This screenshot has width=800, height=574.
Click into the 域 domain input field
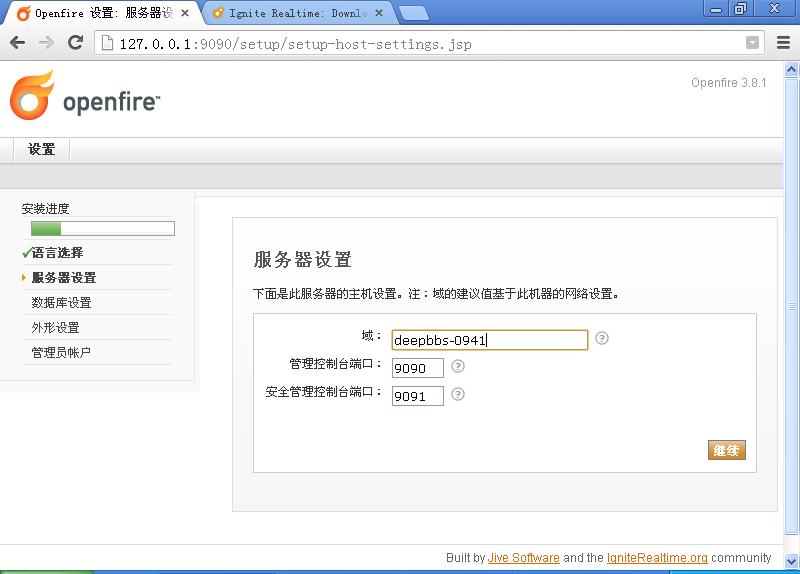(490, 340)
